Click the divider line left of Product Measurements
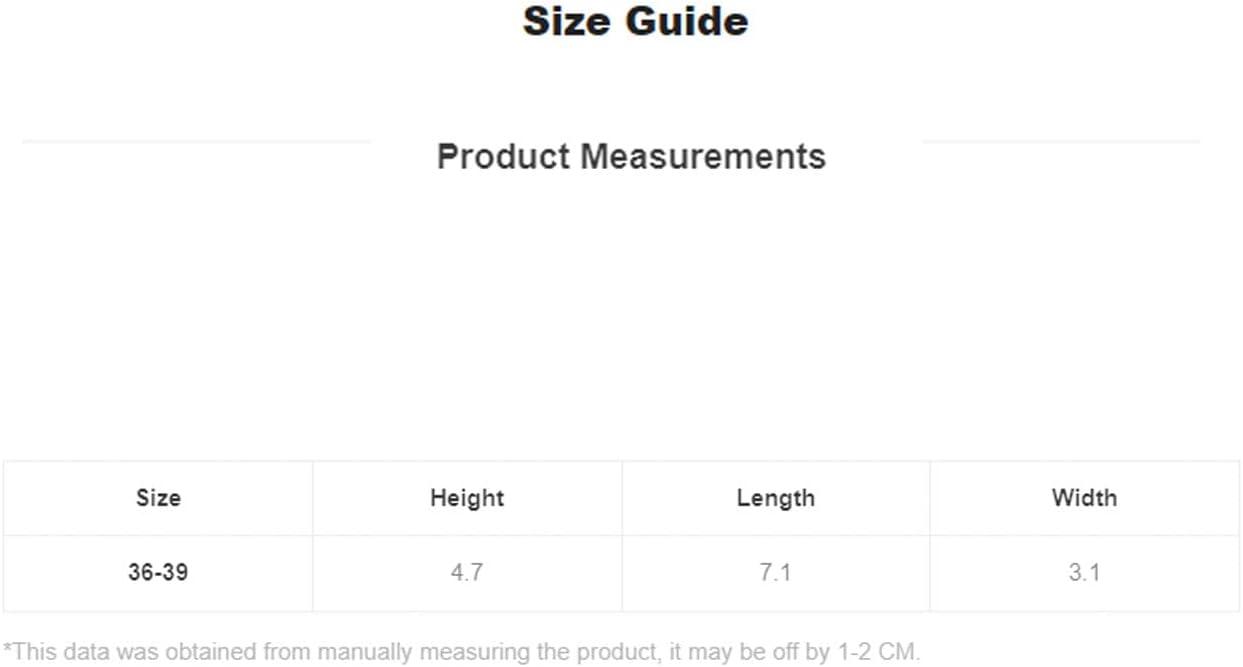 pyautogui.click(x=196, y=142)
